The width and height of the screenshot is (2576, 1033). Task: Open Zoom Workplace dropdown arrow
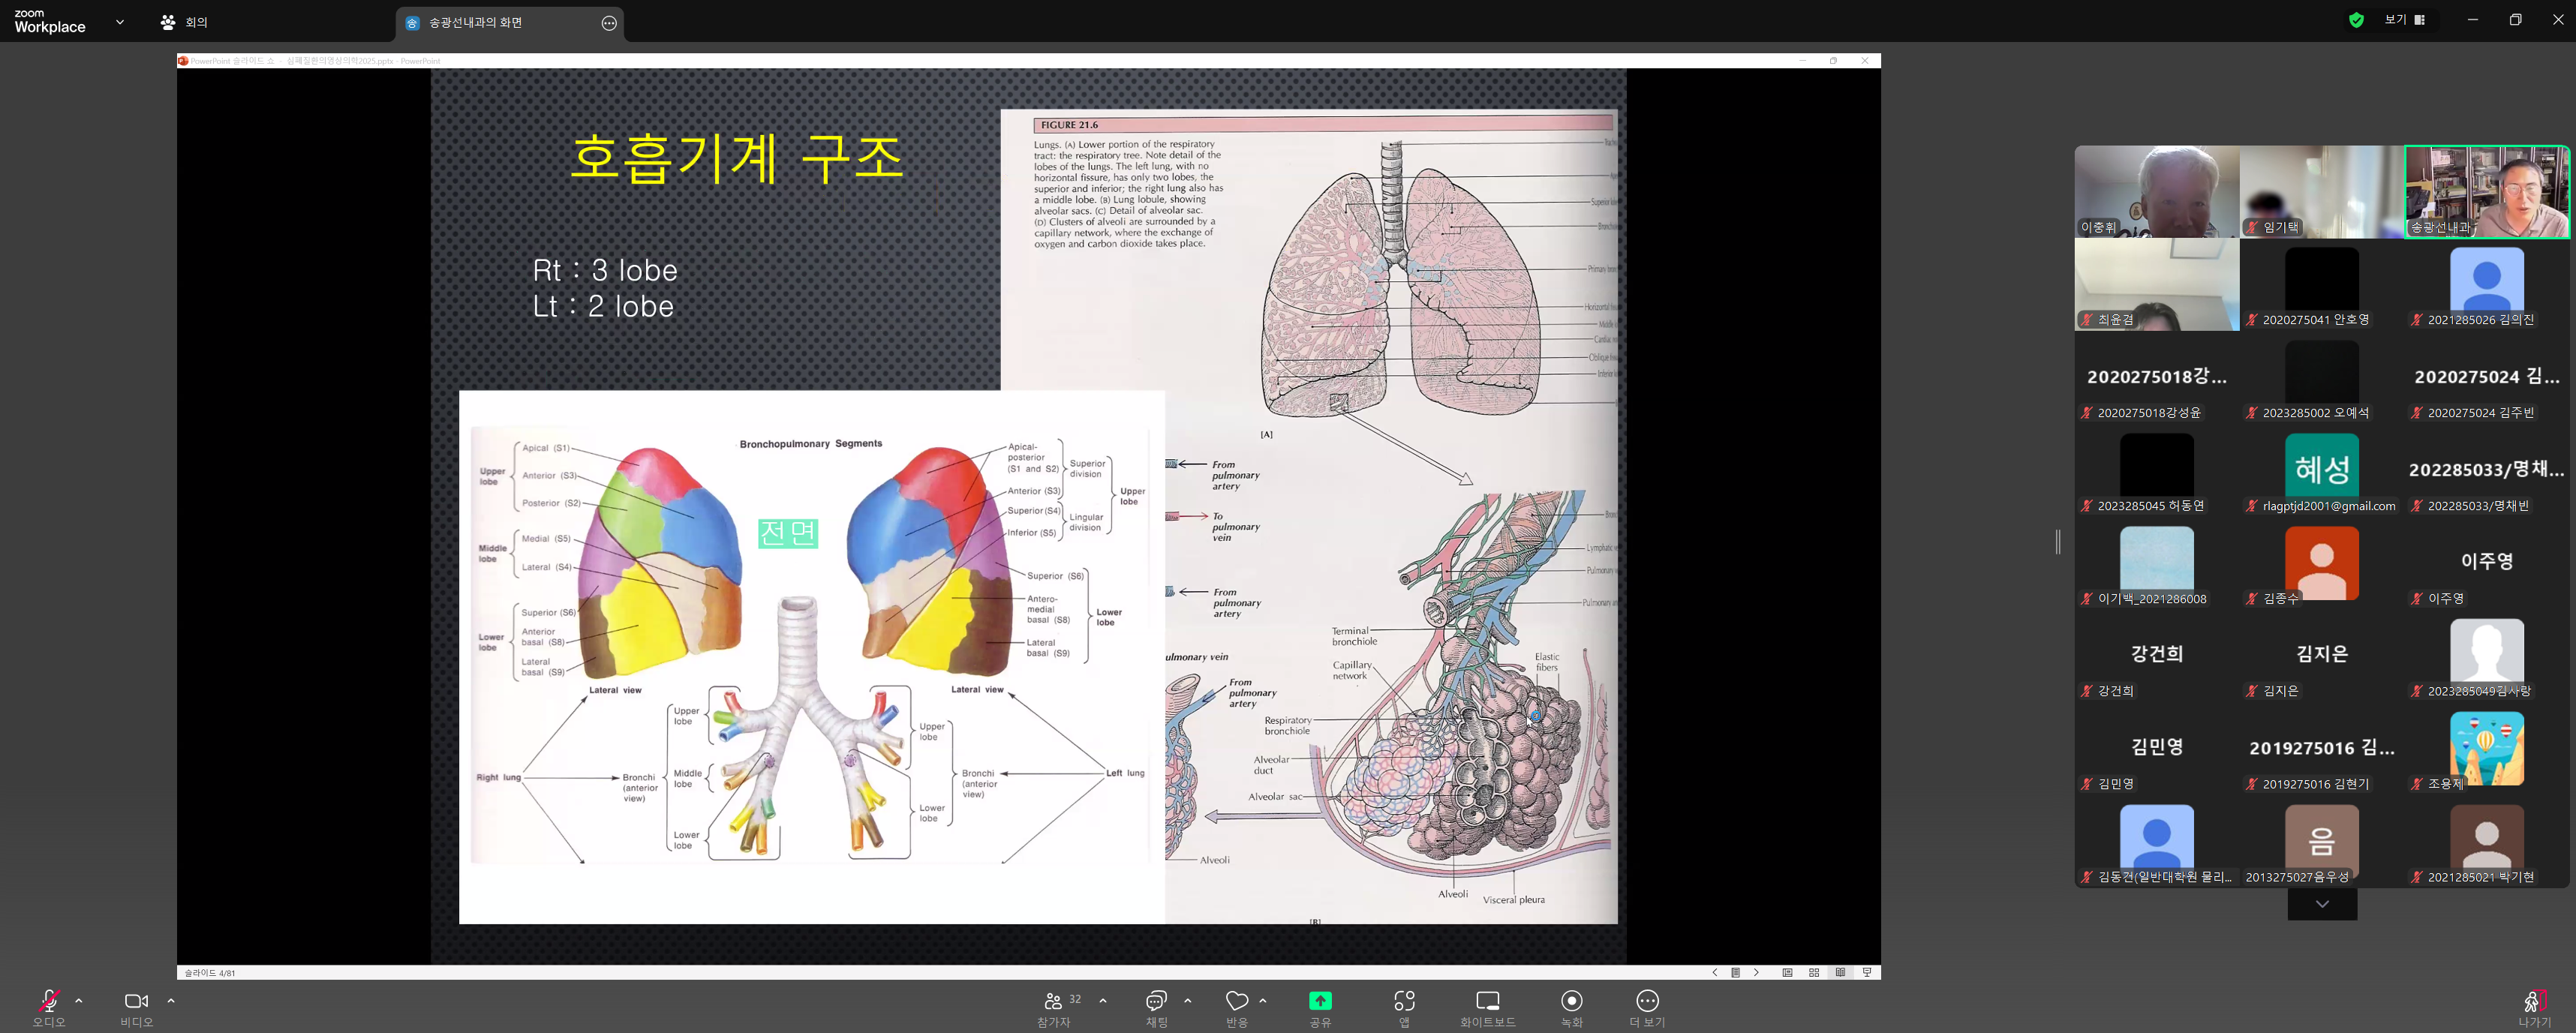pyautogui.click(x=120, y=21)
